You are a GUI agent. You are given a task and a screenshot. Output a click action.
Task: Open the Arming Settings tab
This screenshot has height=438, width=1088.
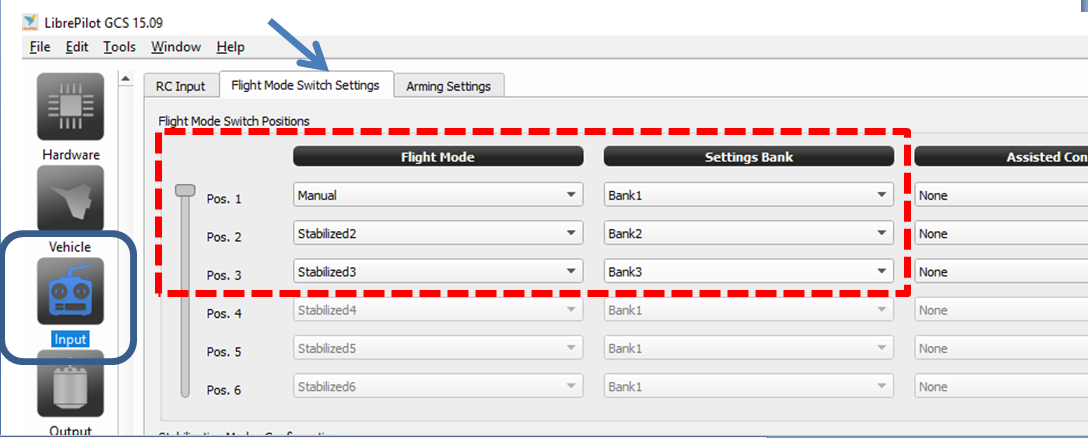click(448, 86)
